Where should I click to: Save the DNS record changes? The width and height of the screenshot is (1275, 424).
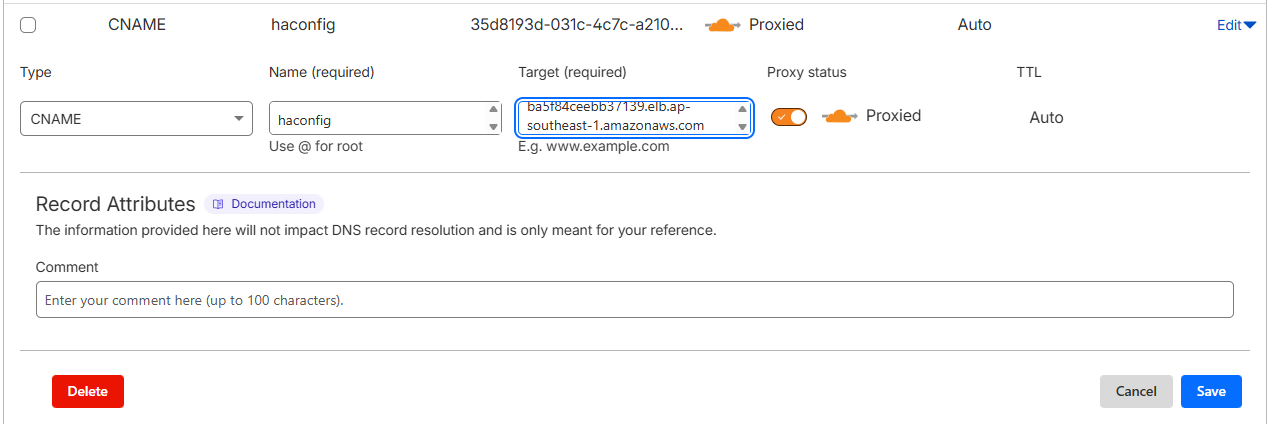[x=1211, y=392]
